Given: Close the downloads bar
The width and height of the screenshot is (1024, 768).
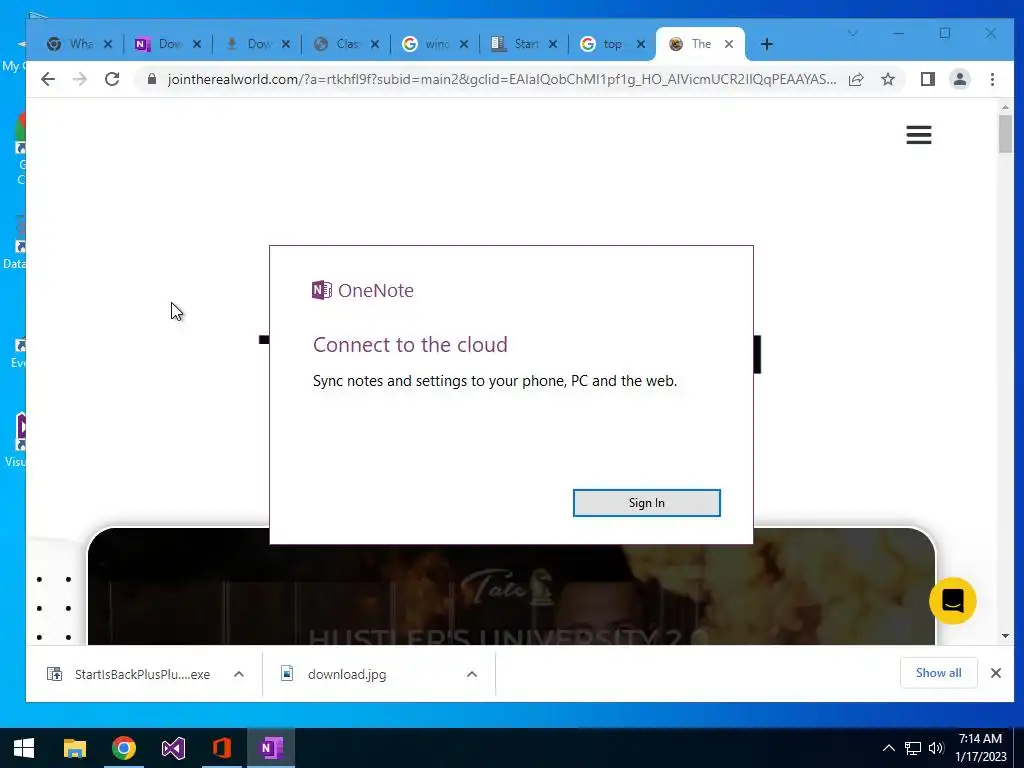Looking at the screenshot, I should pyautogui.click(x=995, y=673).
